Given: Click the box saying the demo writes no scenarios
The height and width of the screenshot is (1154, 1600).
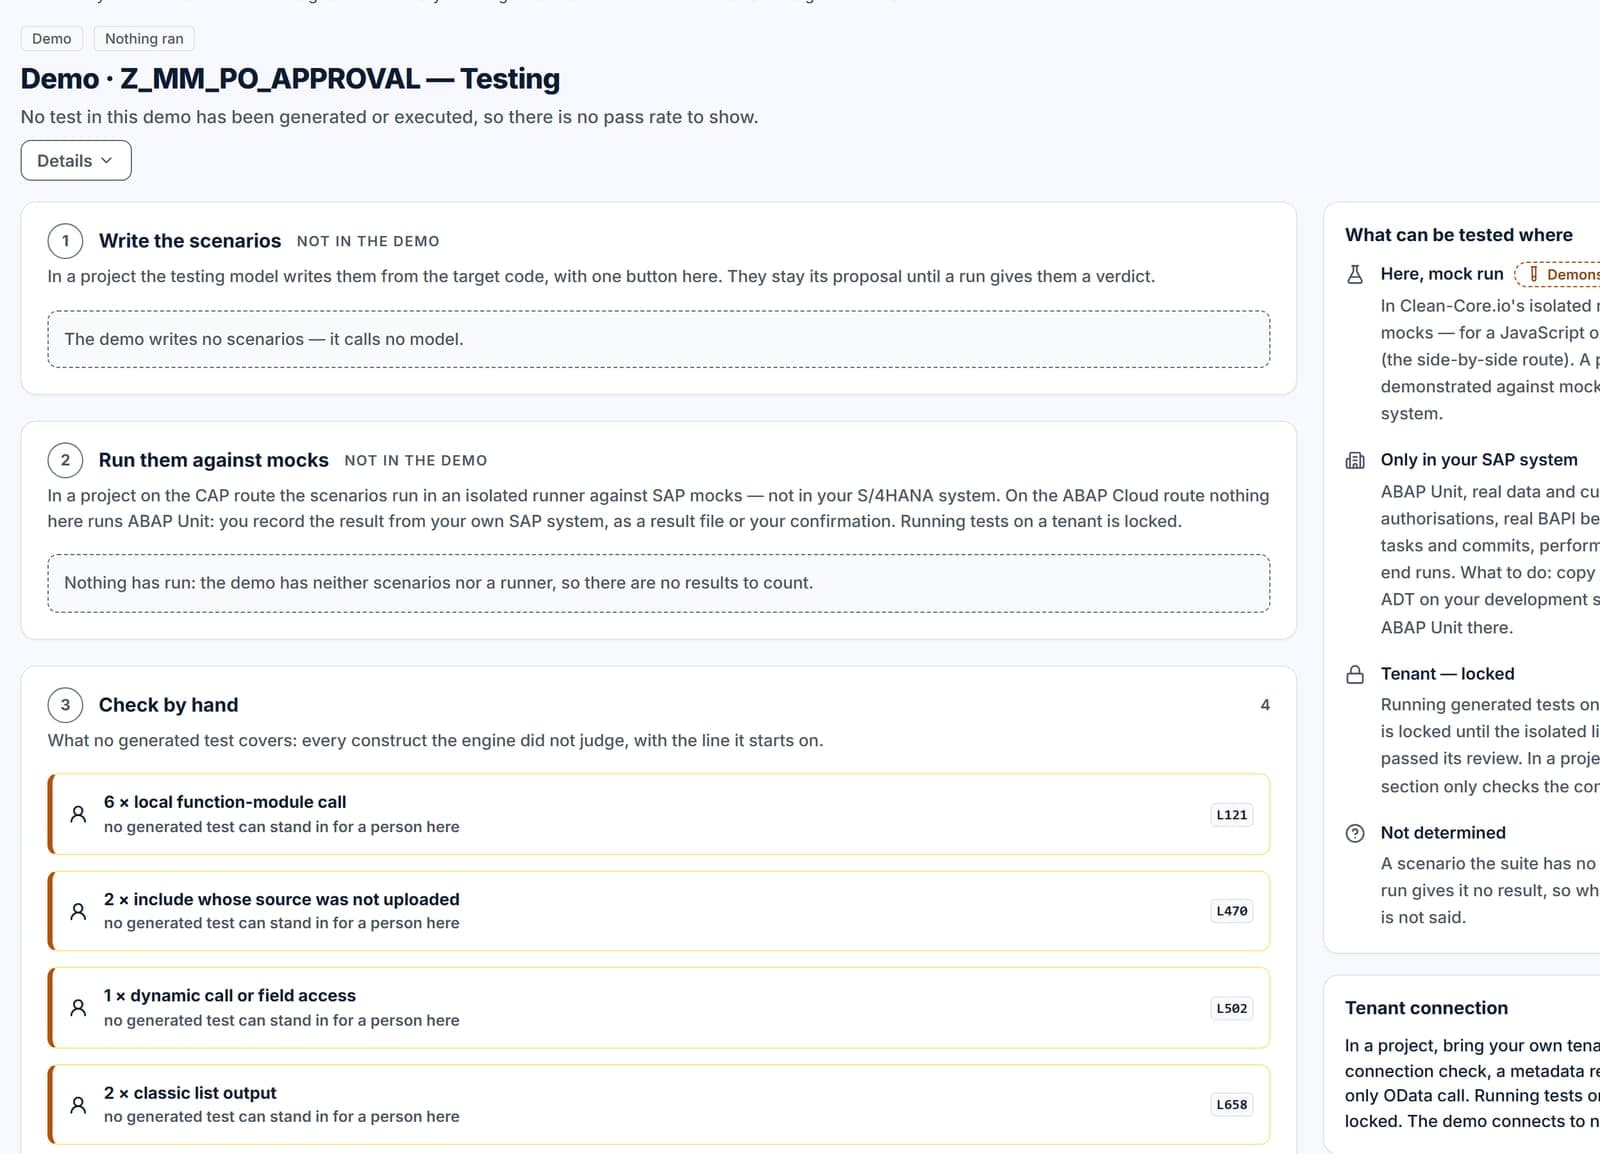Looking at the screenshot, I should [x=659, y=339].
